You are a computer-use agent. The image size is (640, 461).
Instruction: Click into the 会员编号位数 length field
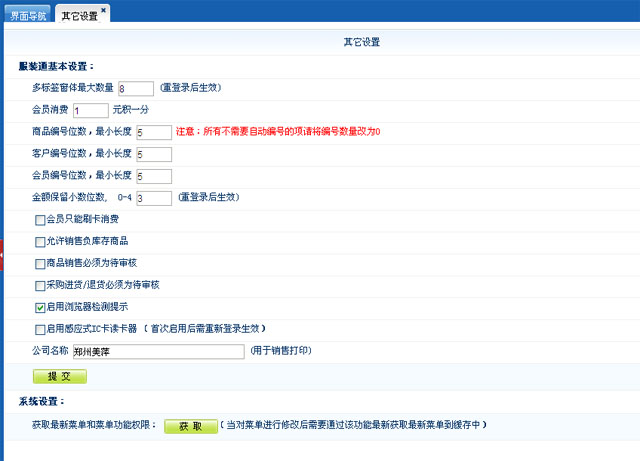(x=153, y=176)
